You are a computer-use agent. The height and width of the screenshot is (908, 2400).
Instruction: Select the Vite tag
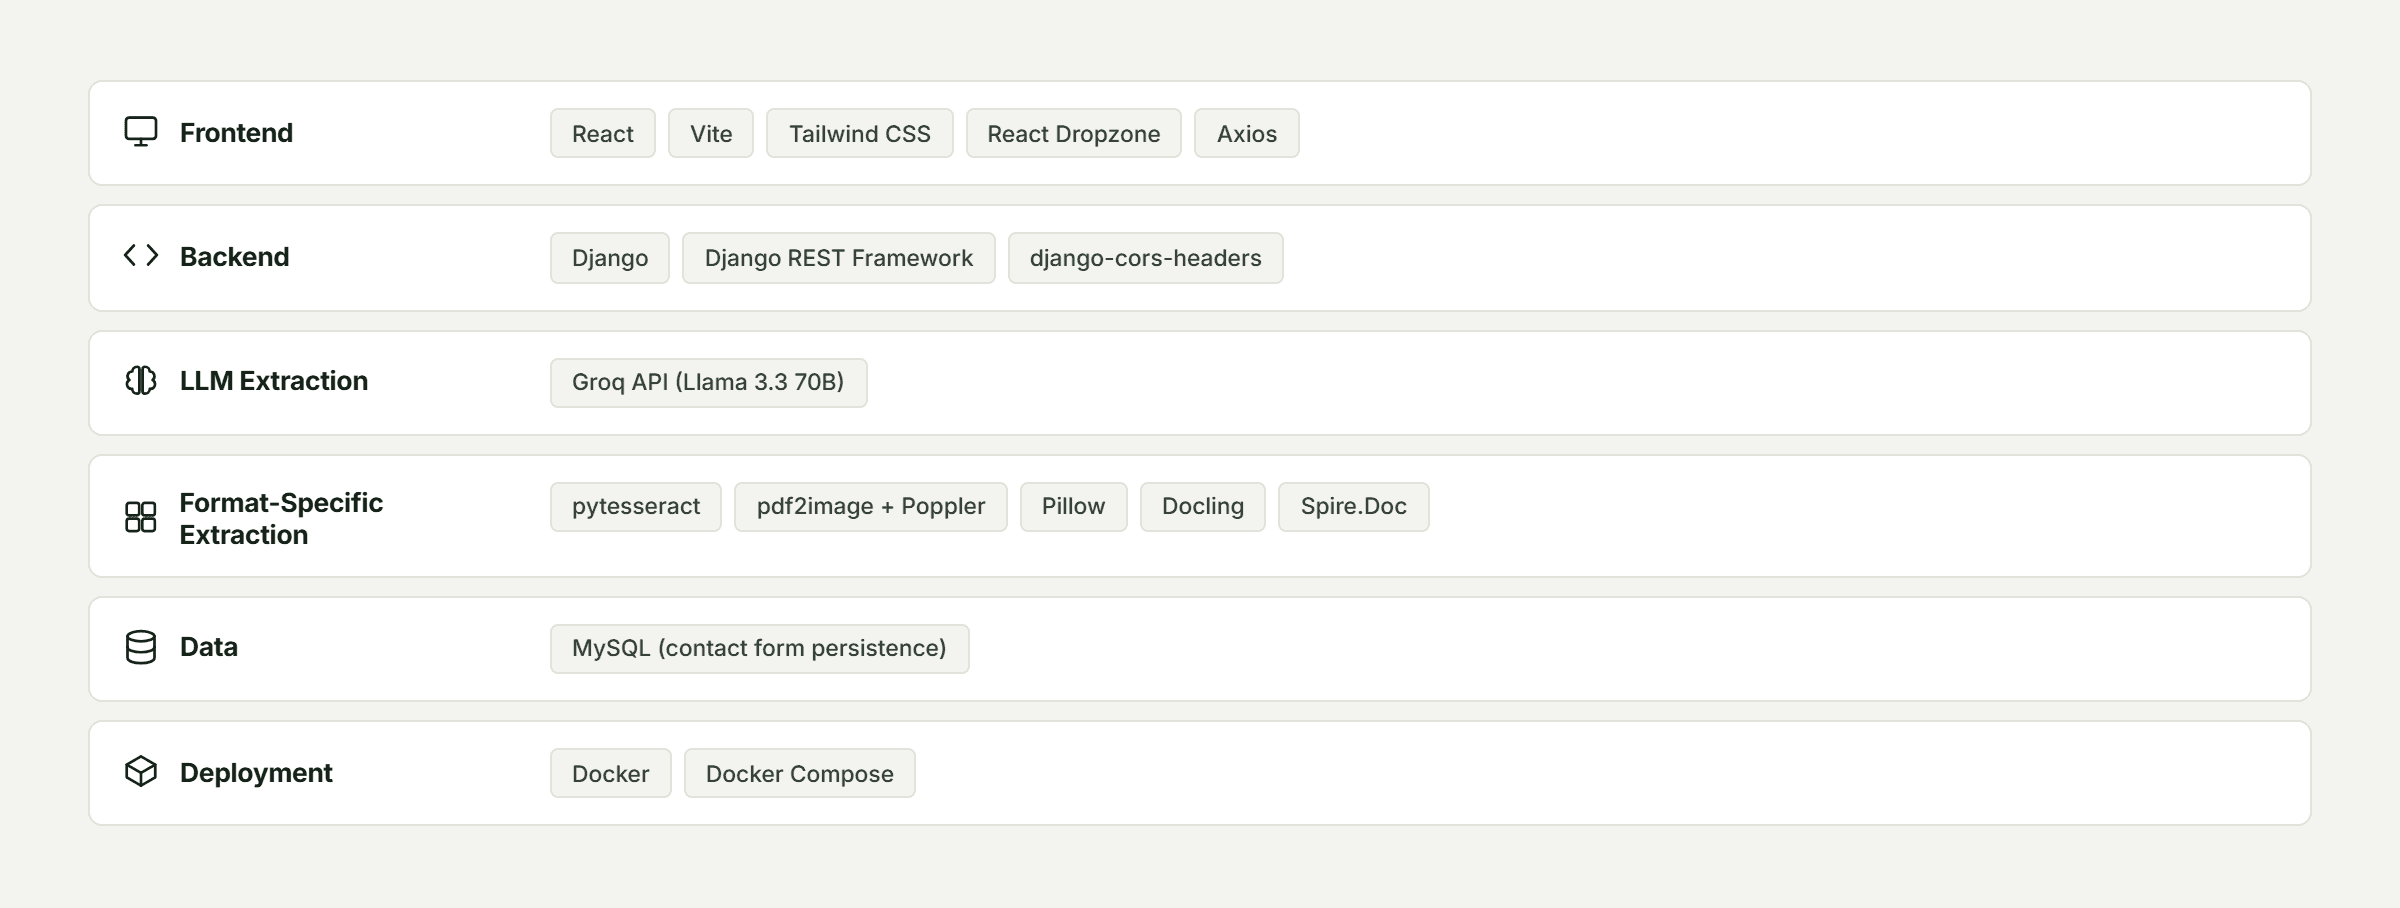pyautogui.click(x=711, y=133)
